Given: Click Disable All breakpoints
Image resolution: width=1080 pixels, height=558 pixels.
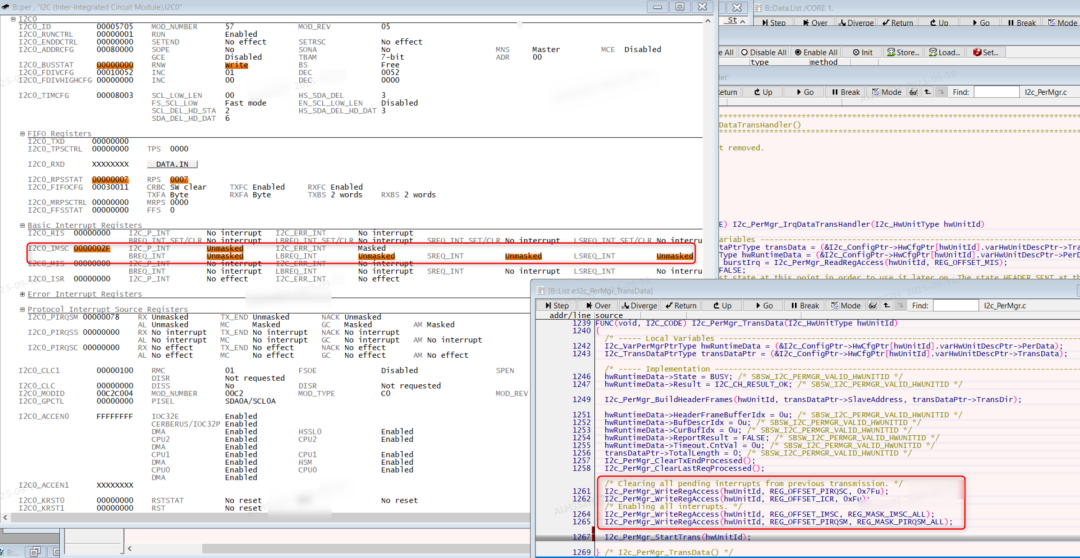Looking at the screenshot, I should coord(762,52).
